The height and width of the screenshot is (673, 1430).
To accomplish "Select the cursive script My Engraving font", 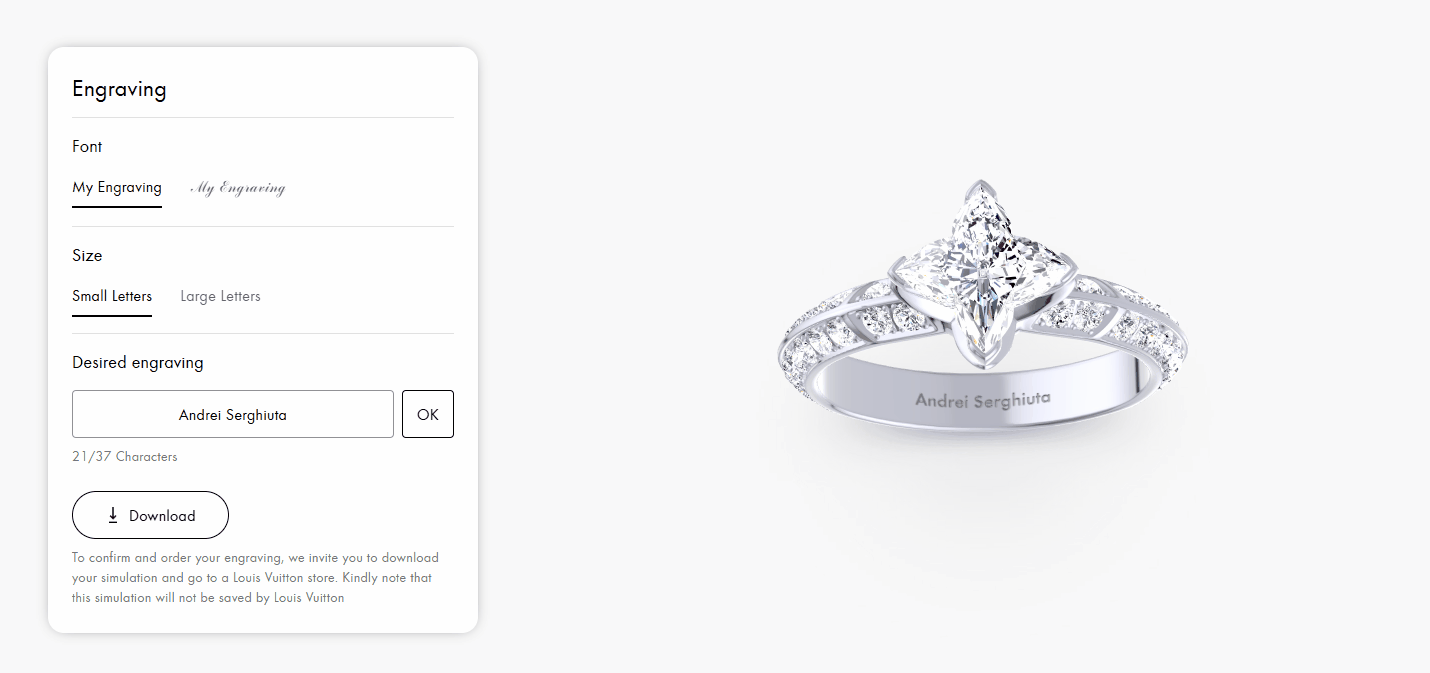I will pyautogui.click(x=238, y=187).
